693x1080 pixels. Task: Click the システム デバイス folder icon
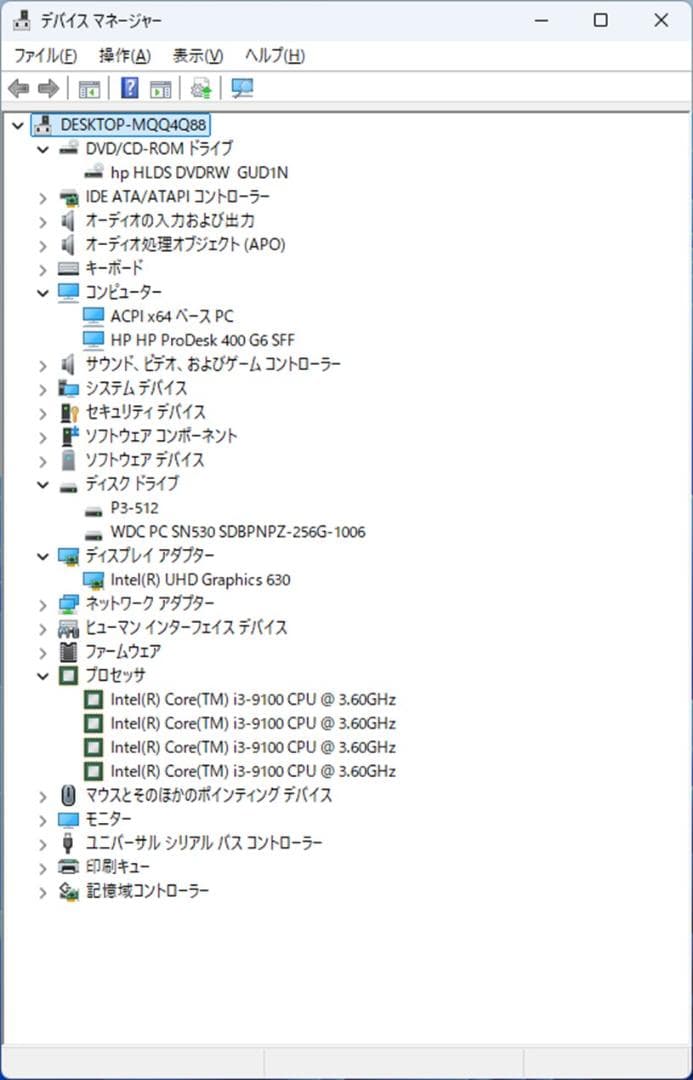(68, 388)
